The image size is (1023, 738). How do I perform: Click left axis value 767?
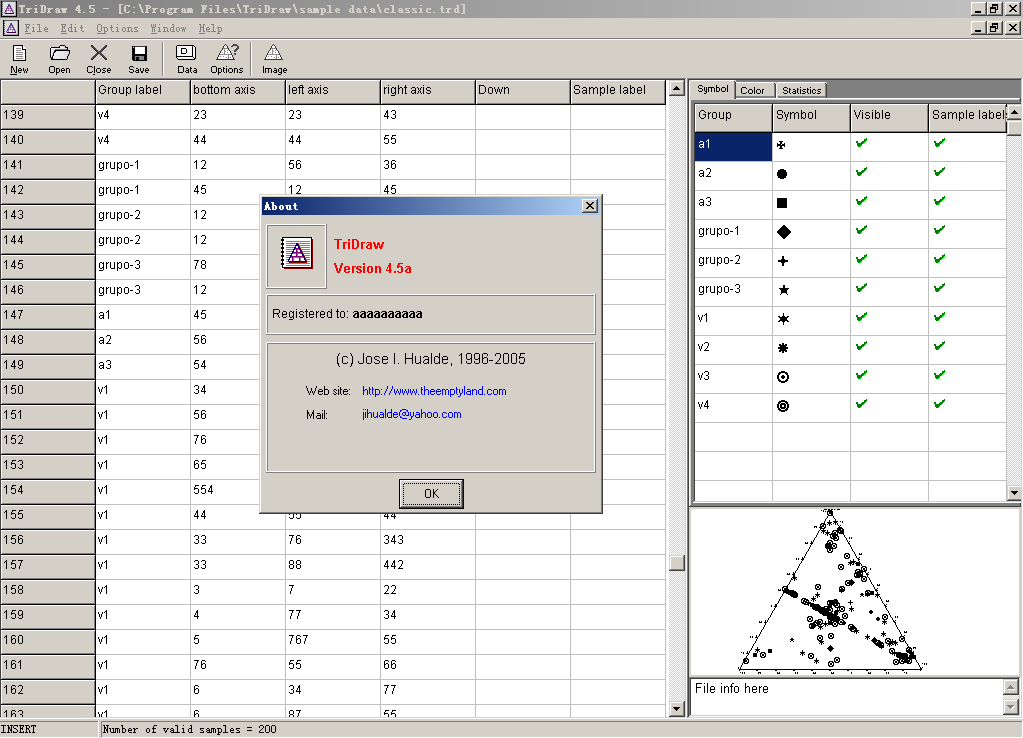[x=333, y=640]
